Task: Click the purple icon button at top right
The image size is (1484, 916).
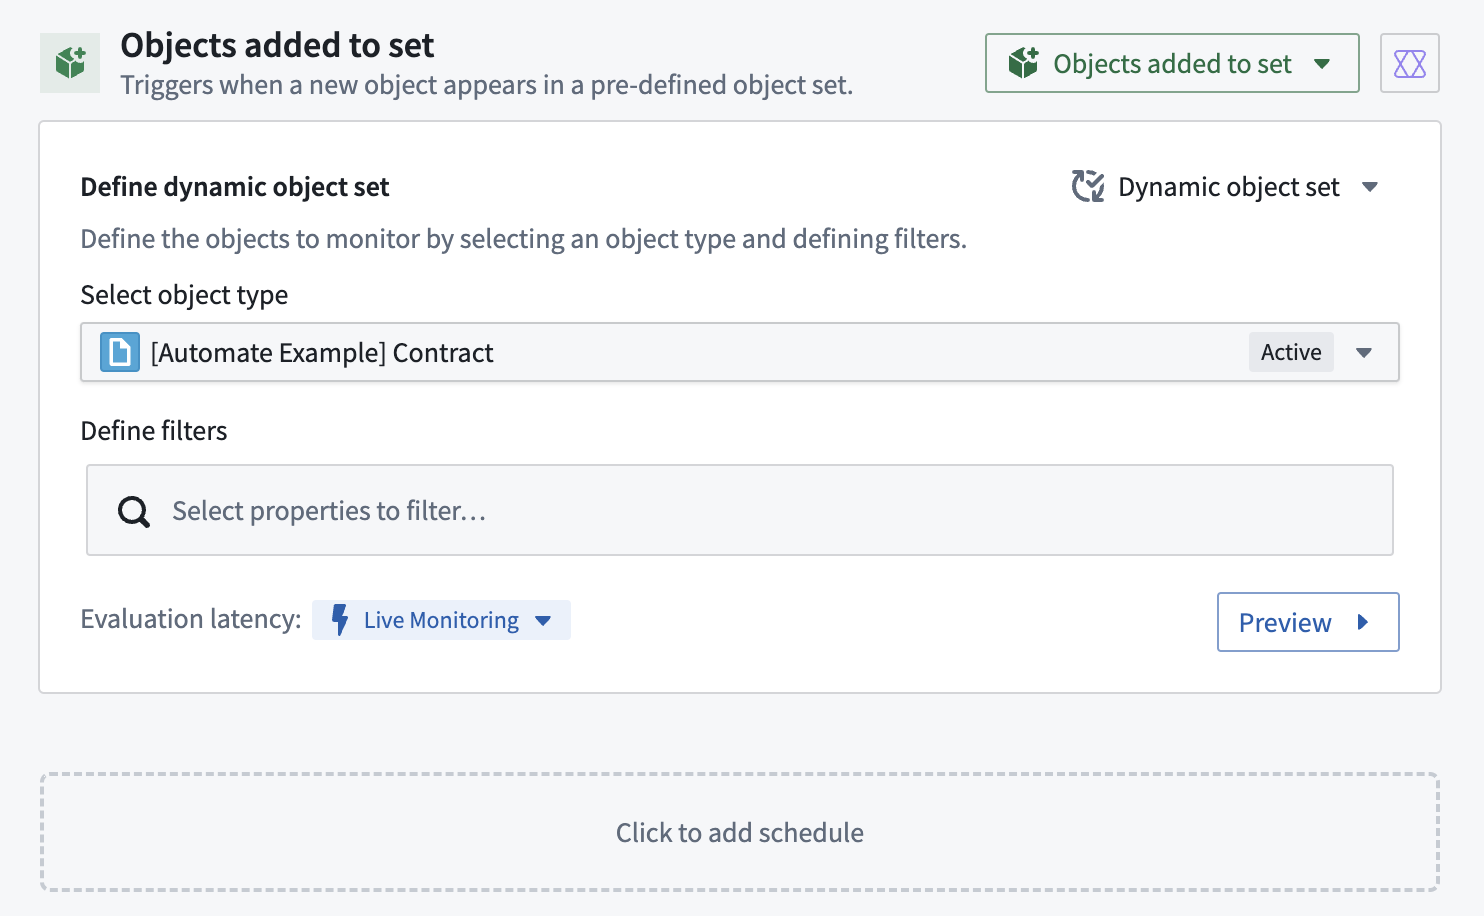Action: point(1409,63)
